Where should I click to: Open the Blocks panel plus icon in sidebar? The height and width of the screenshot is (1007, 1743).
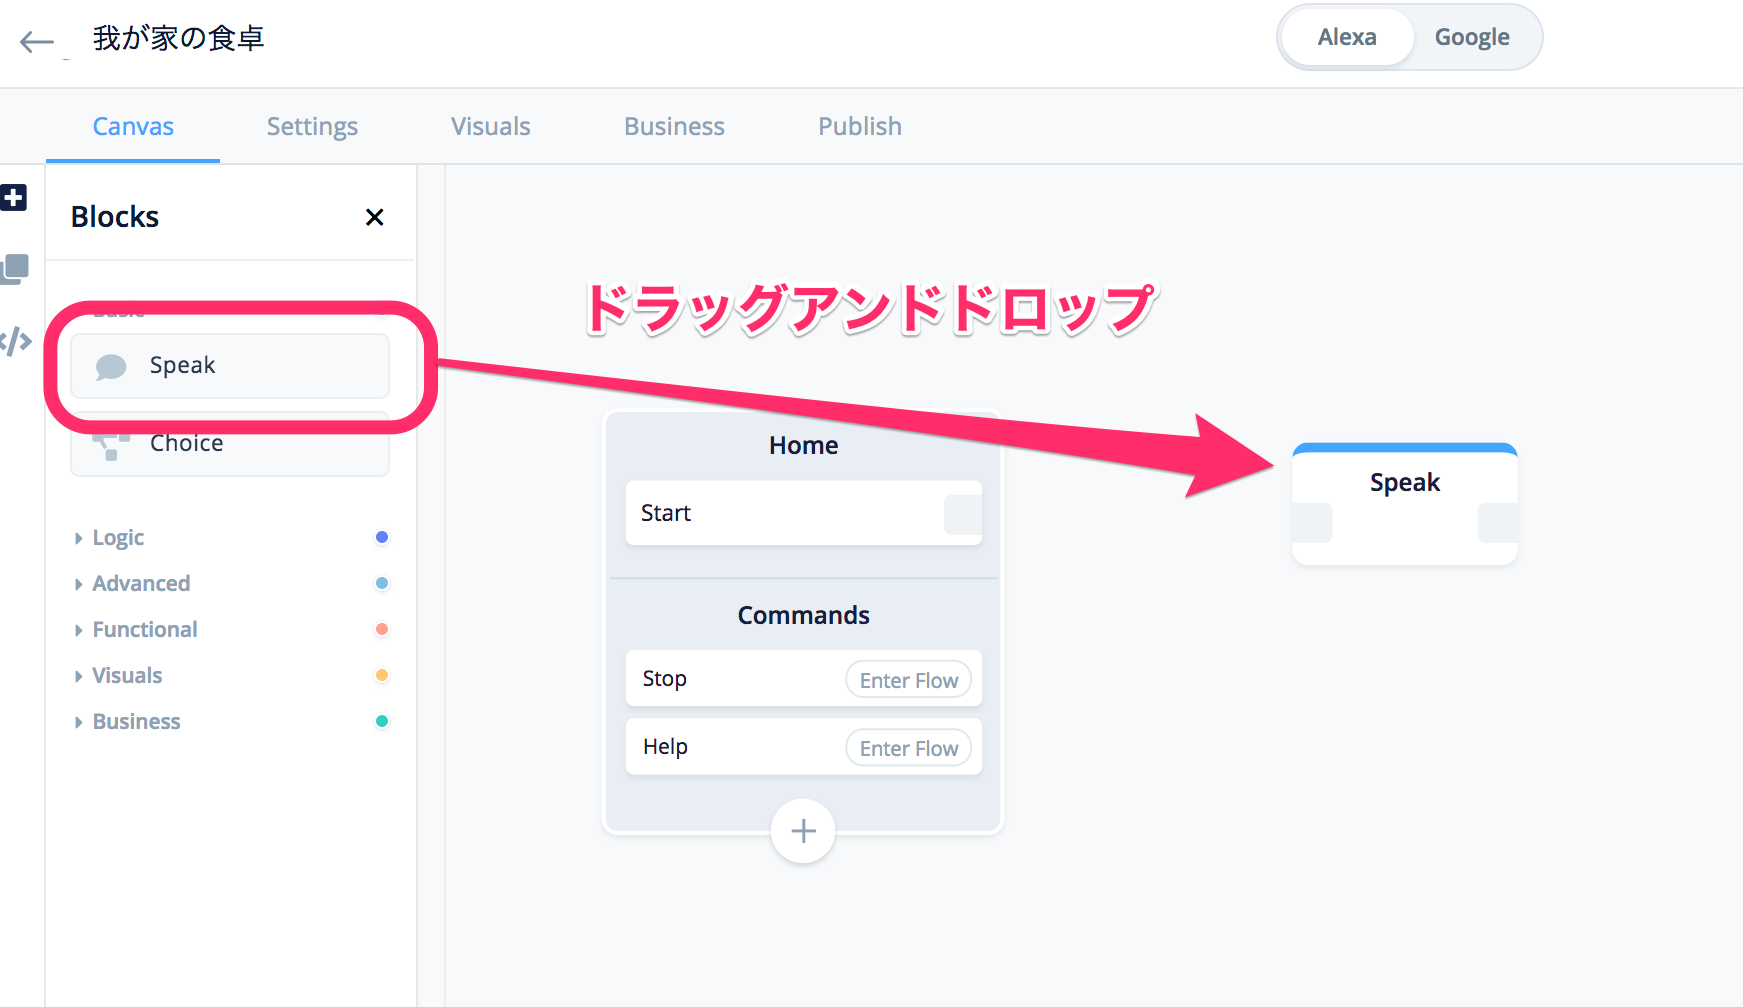[x=14, y=197]
